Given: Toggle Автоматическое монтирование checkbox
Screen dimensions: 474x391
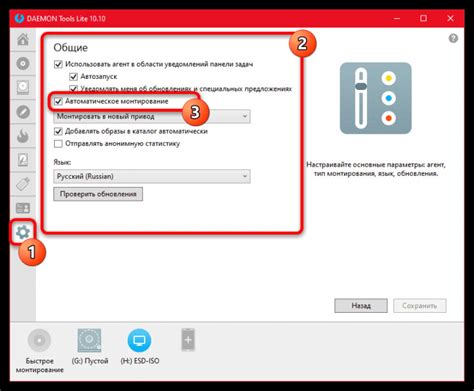Looking at the screenshot, I should point(58,101).
